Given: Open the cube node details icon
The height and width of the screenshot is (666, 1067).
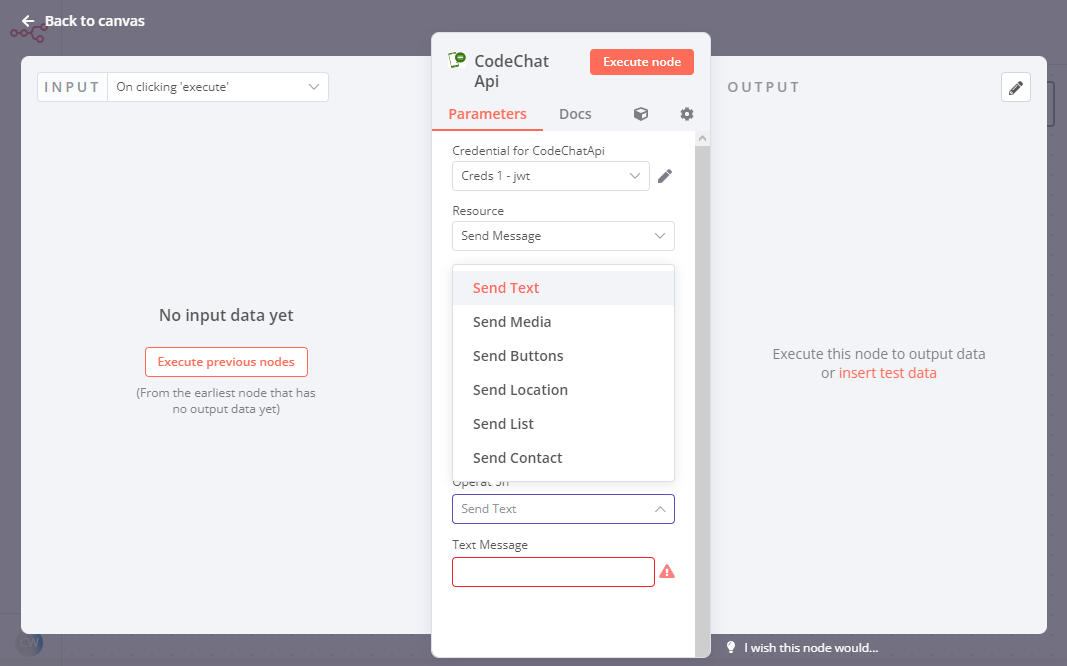Looking at the screenshot, I should (x=640, y=114).
